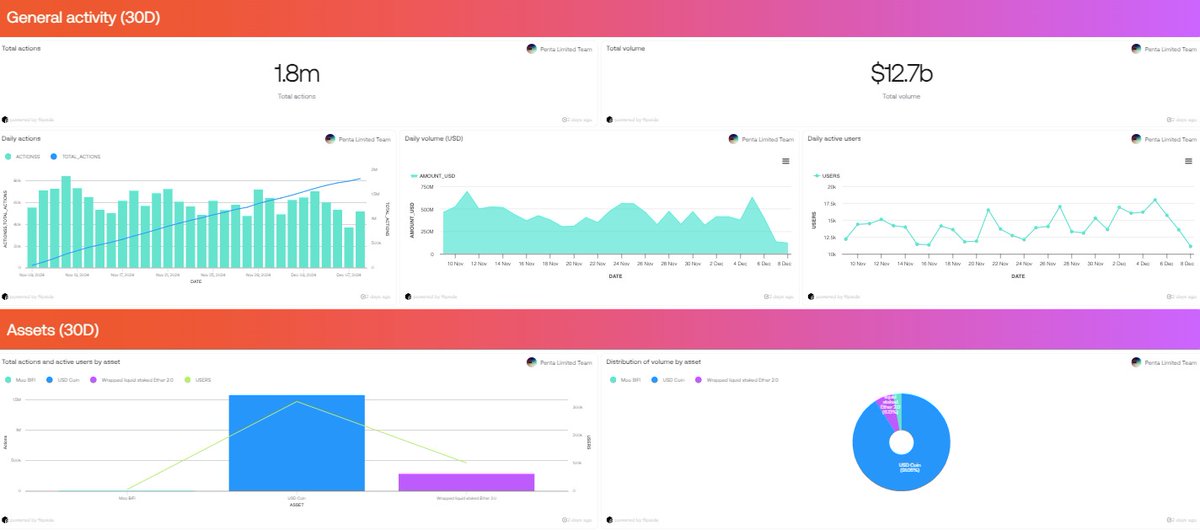Open Penta Limited Team link on Daily actions card
1200x530 pixels.
[365, 139]
